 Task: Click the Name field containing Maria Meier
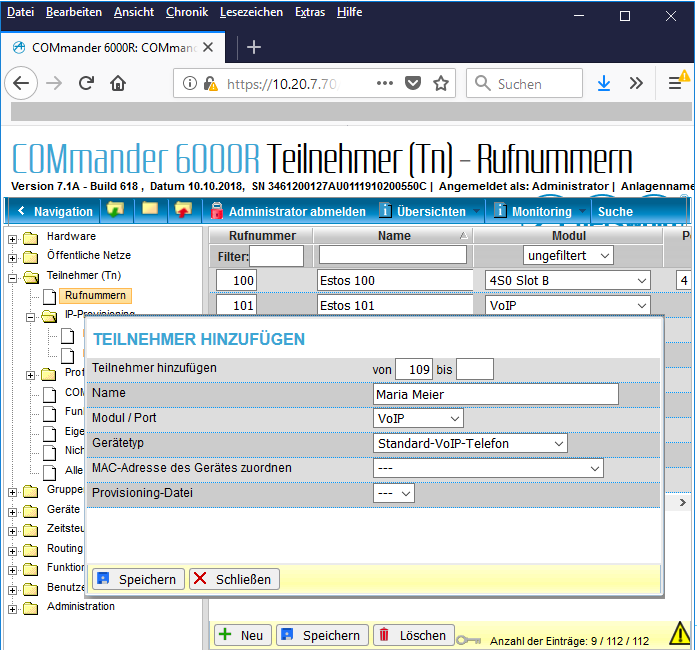tap(495, 394)
